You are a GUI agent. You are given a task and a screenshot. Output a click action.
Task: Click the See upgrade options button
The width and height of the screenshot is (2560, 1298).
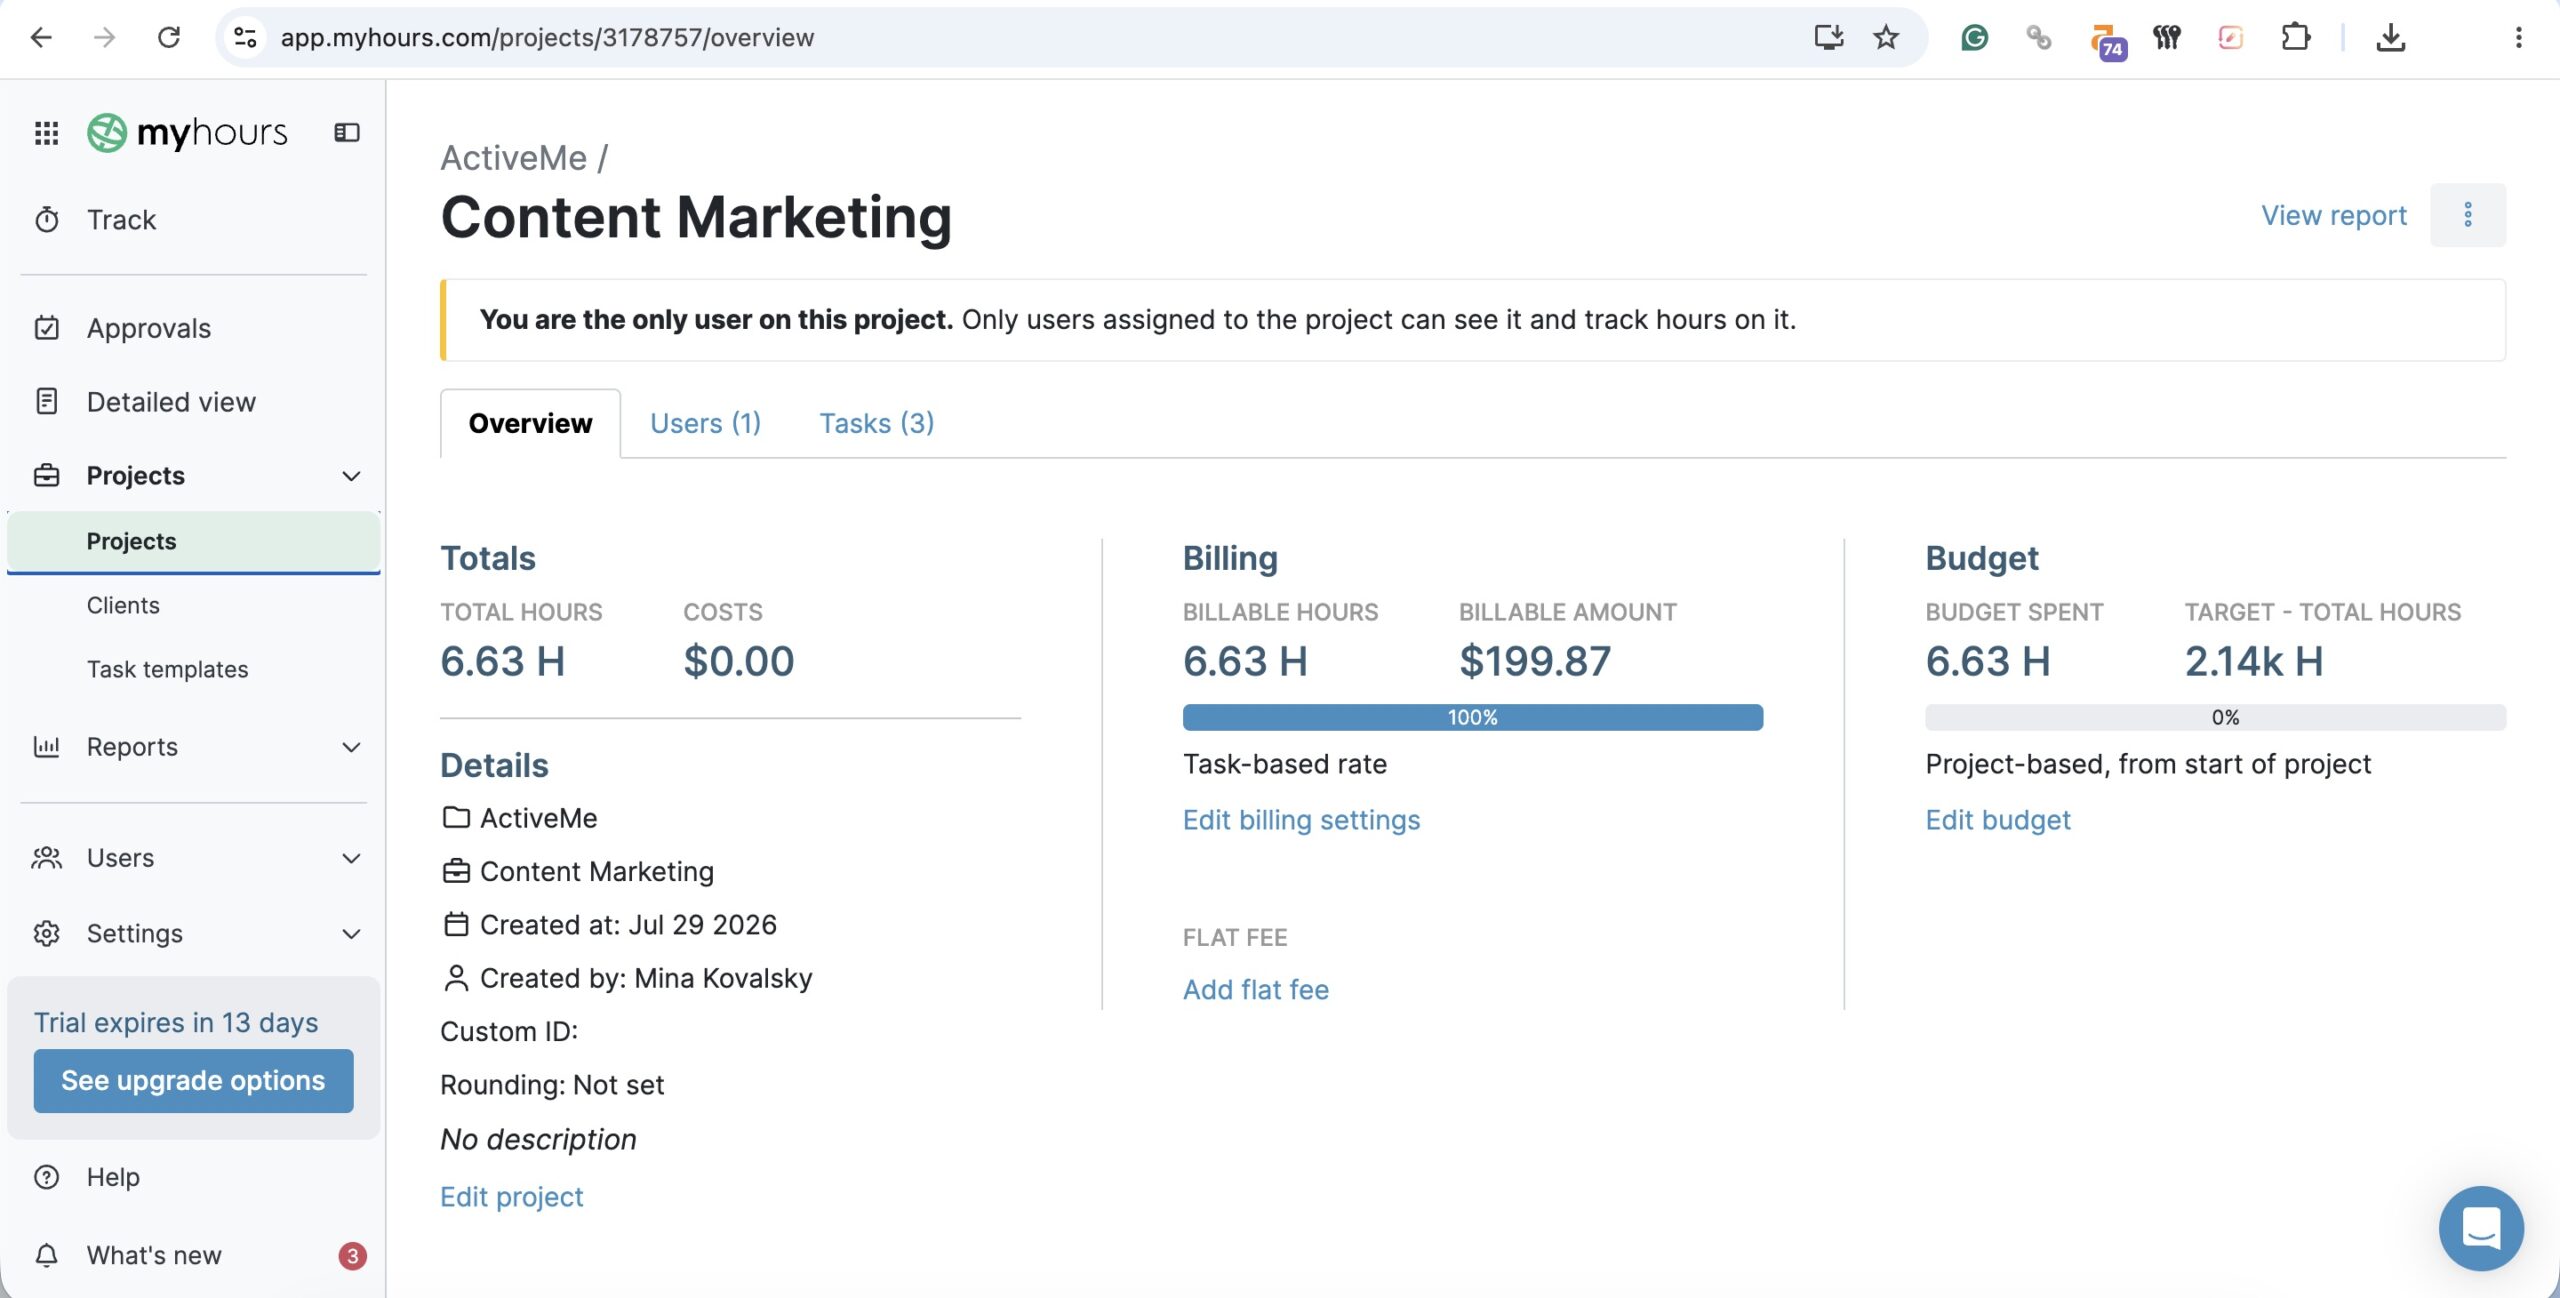click(x=193, y=1080)
